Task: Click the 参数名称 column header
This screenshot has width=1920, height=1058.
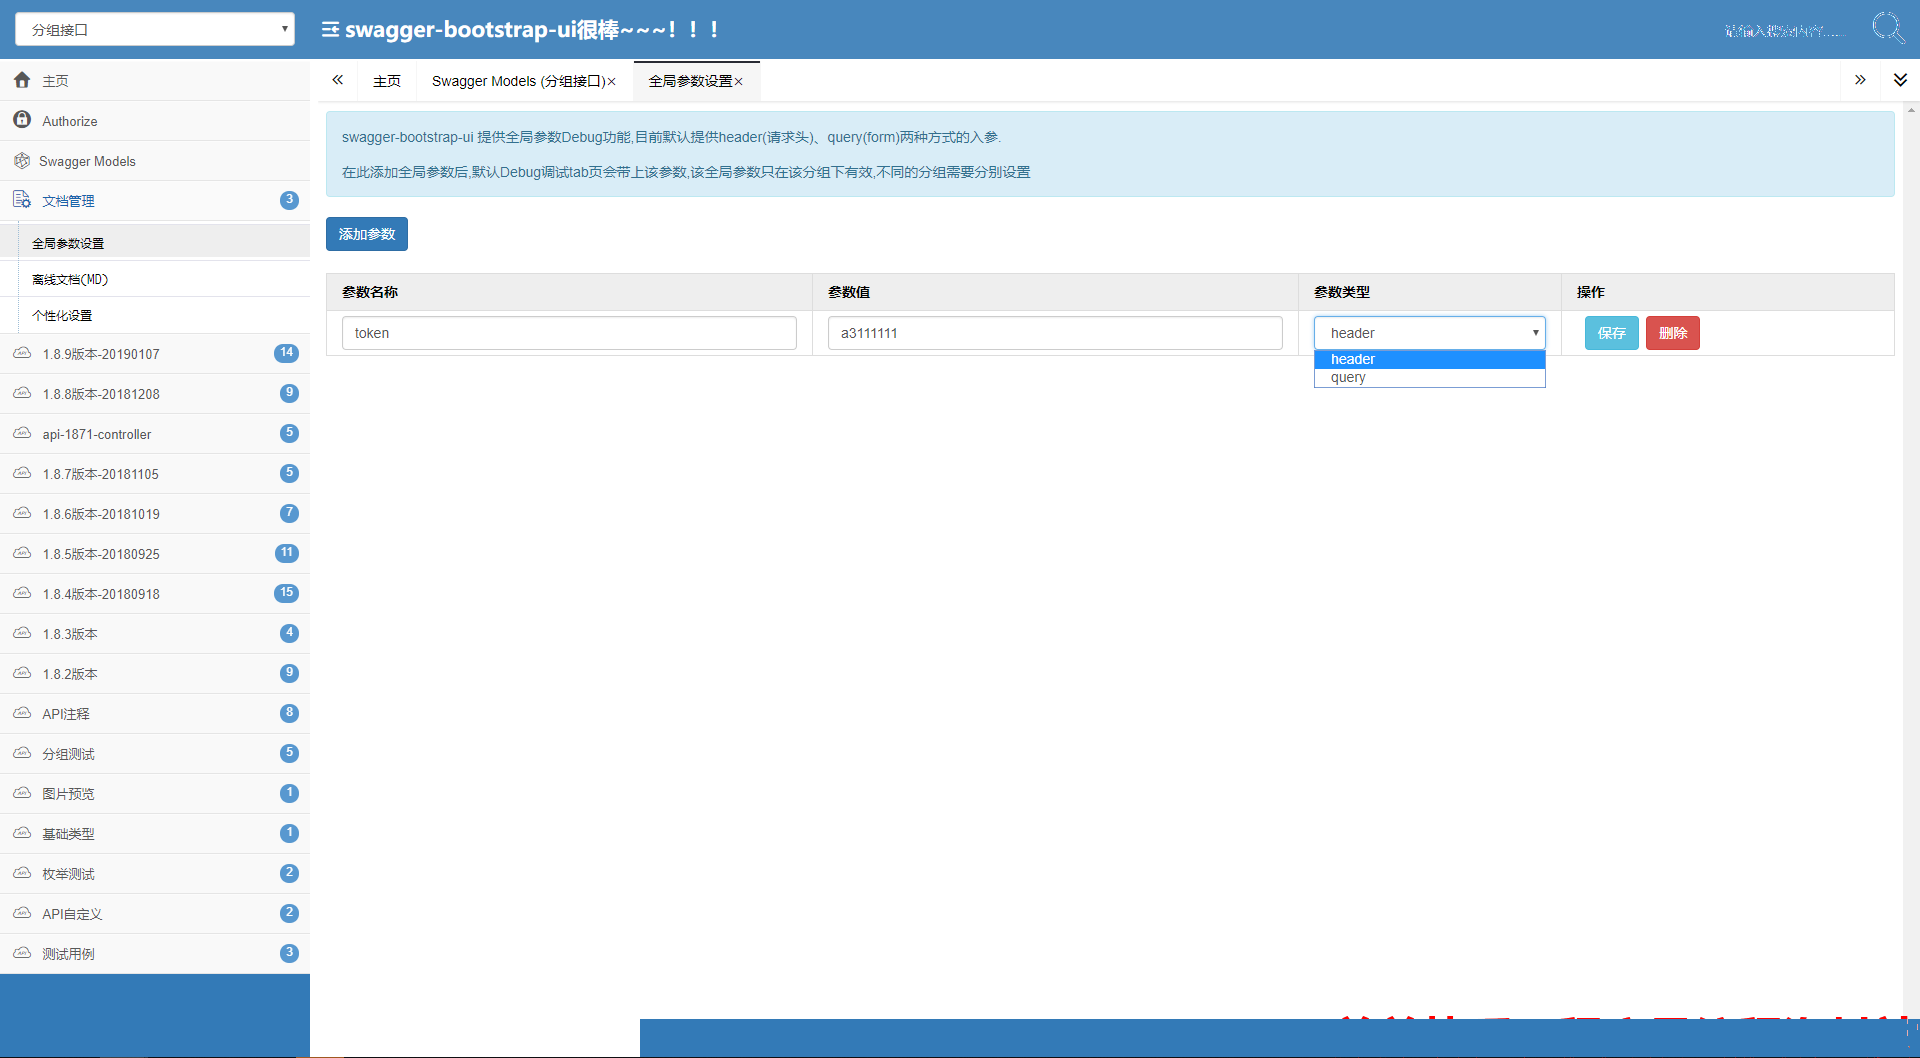Action: point(569,292)
